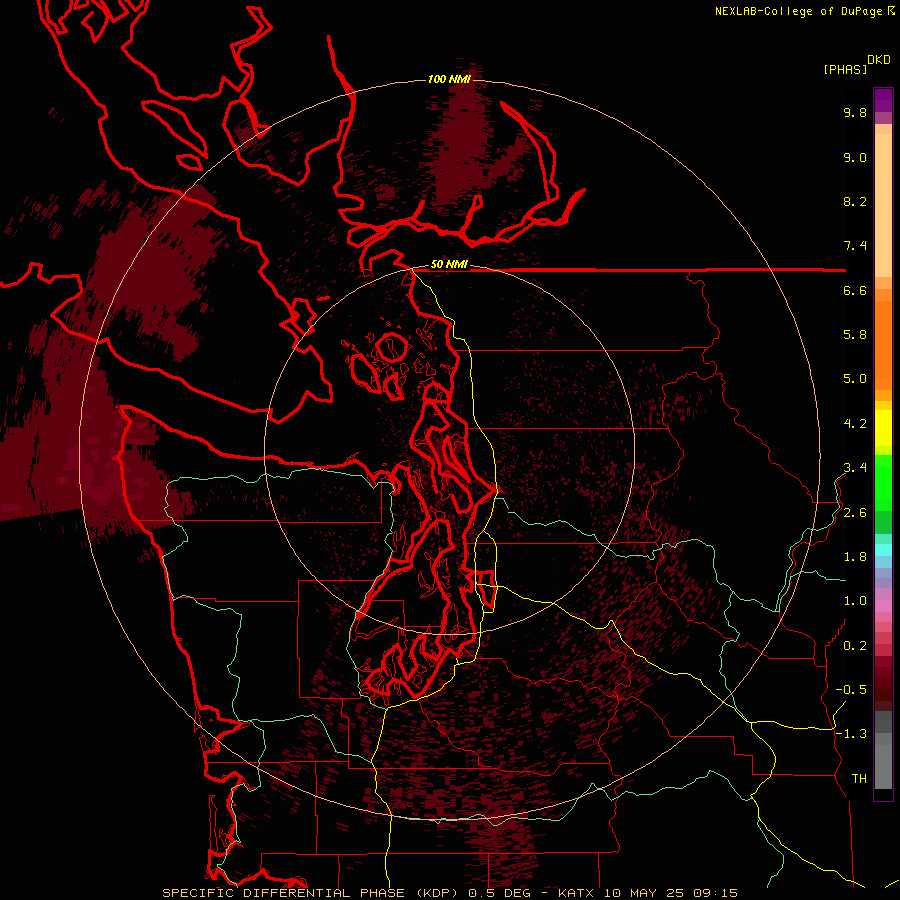Click the 0.2 legend value
Screen dimensions: 900x900
[x=855, y=646]
